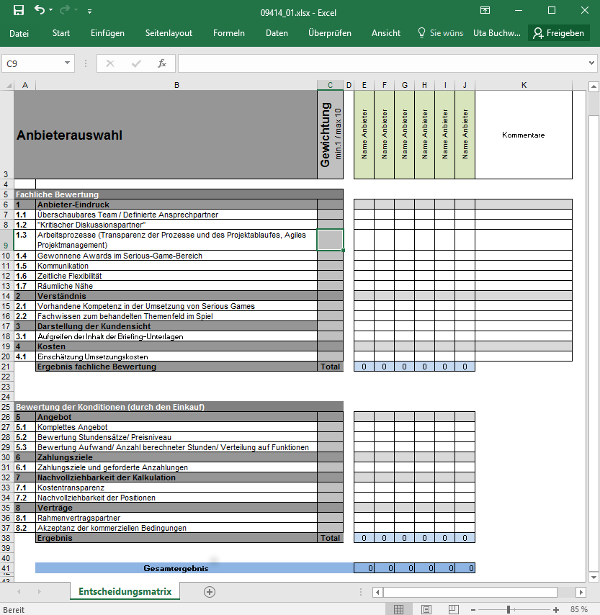Select the Entscheidungsmatrix sheet tab
This screenshot has height=615, width=600.
pos(130,591)
